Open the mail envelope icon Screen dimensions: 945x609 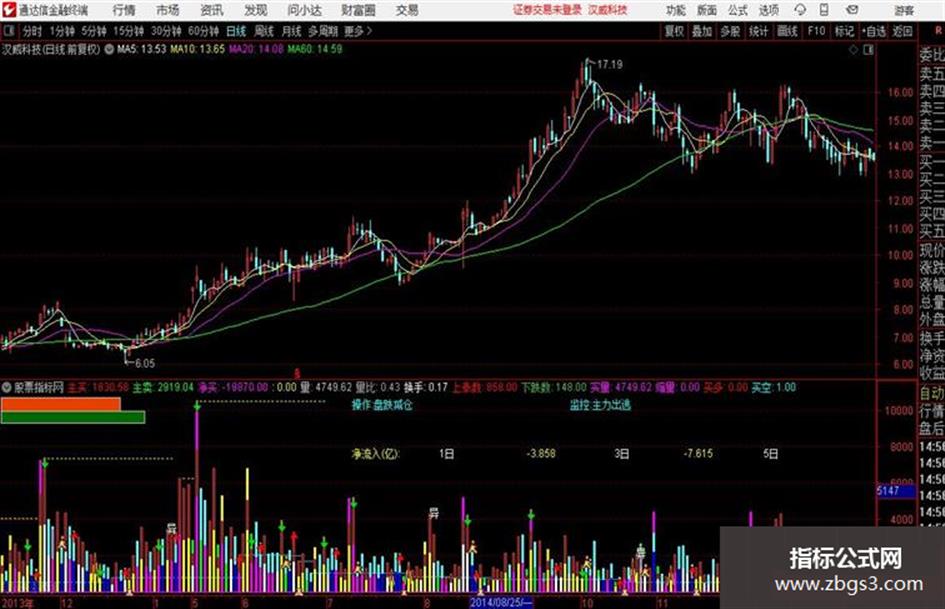point(852,10)
